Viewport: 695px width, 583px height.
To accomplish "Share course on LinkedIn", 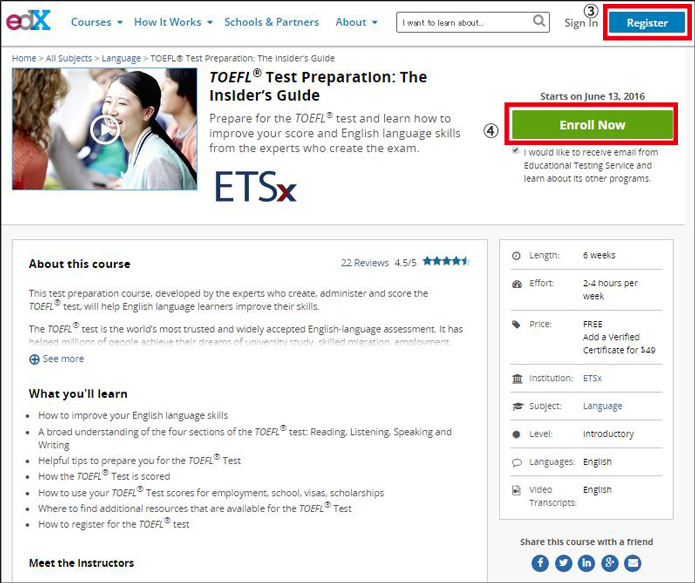I will coord(586,563).
